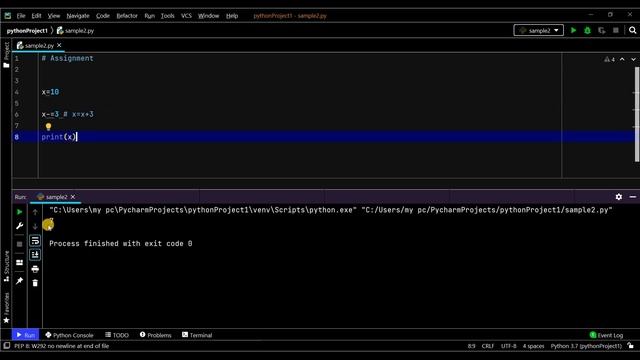This screenshot has height=360, width=640.
Task: Place cursor on line 4 x=10
Action: [50, 92]
